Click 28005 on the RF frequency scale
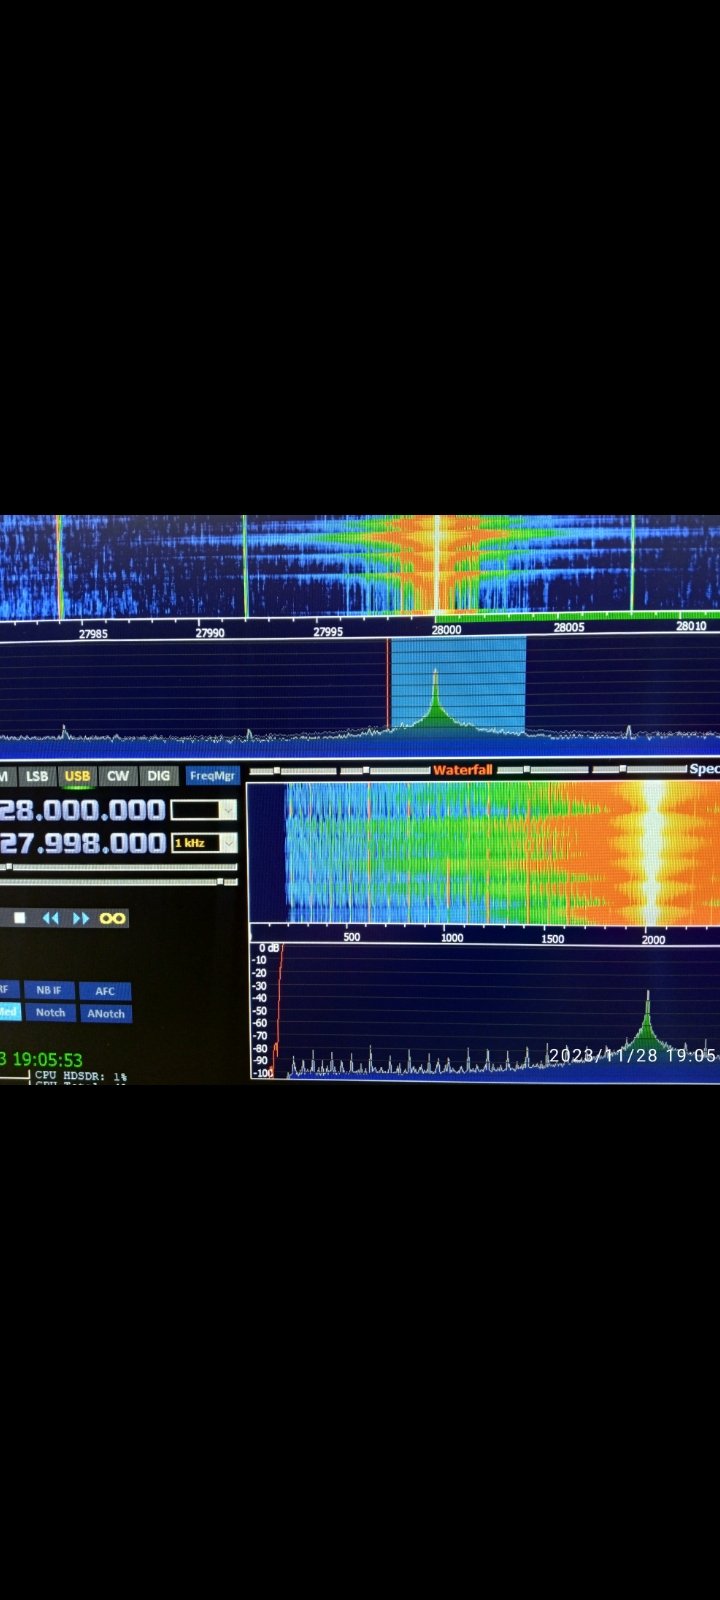 568,628
